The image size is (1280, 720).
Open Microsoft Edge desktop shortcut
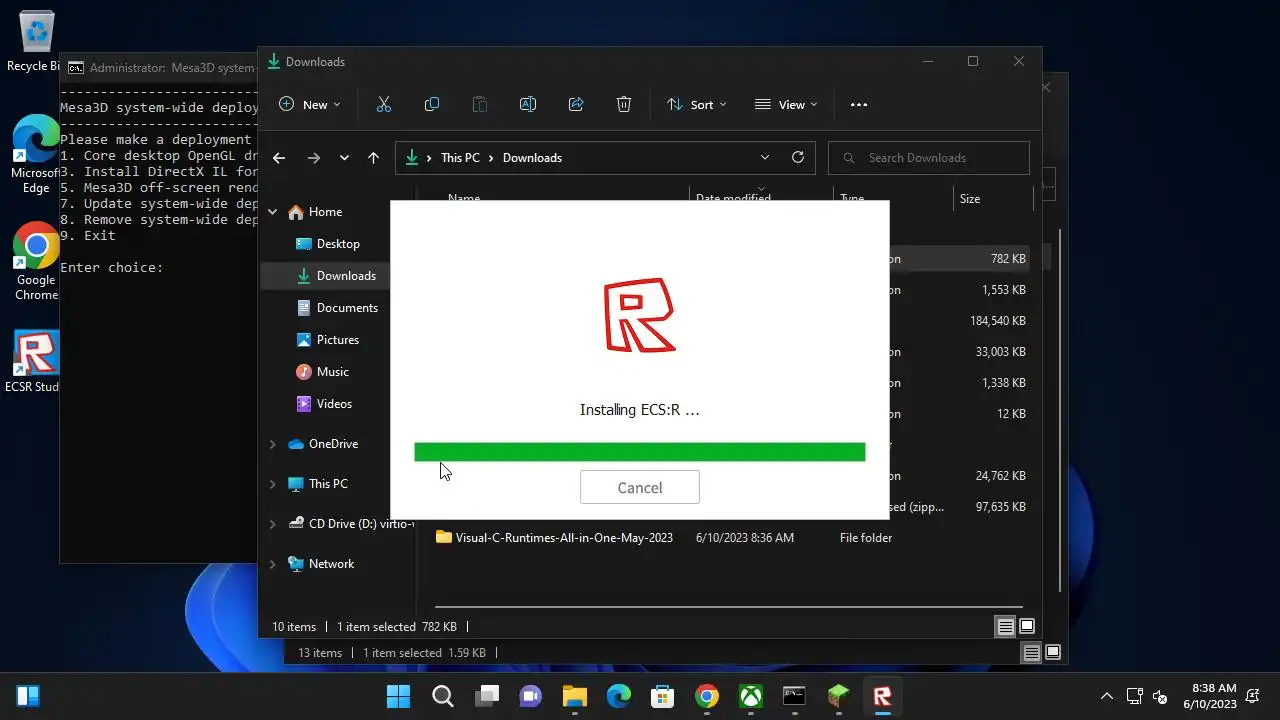click(x=36, y=155)
